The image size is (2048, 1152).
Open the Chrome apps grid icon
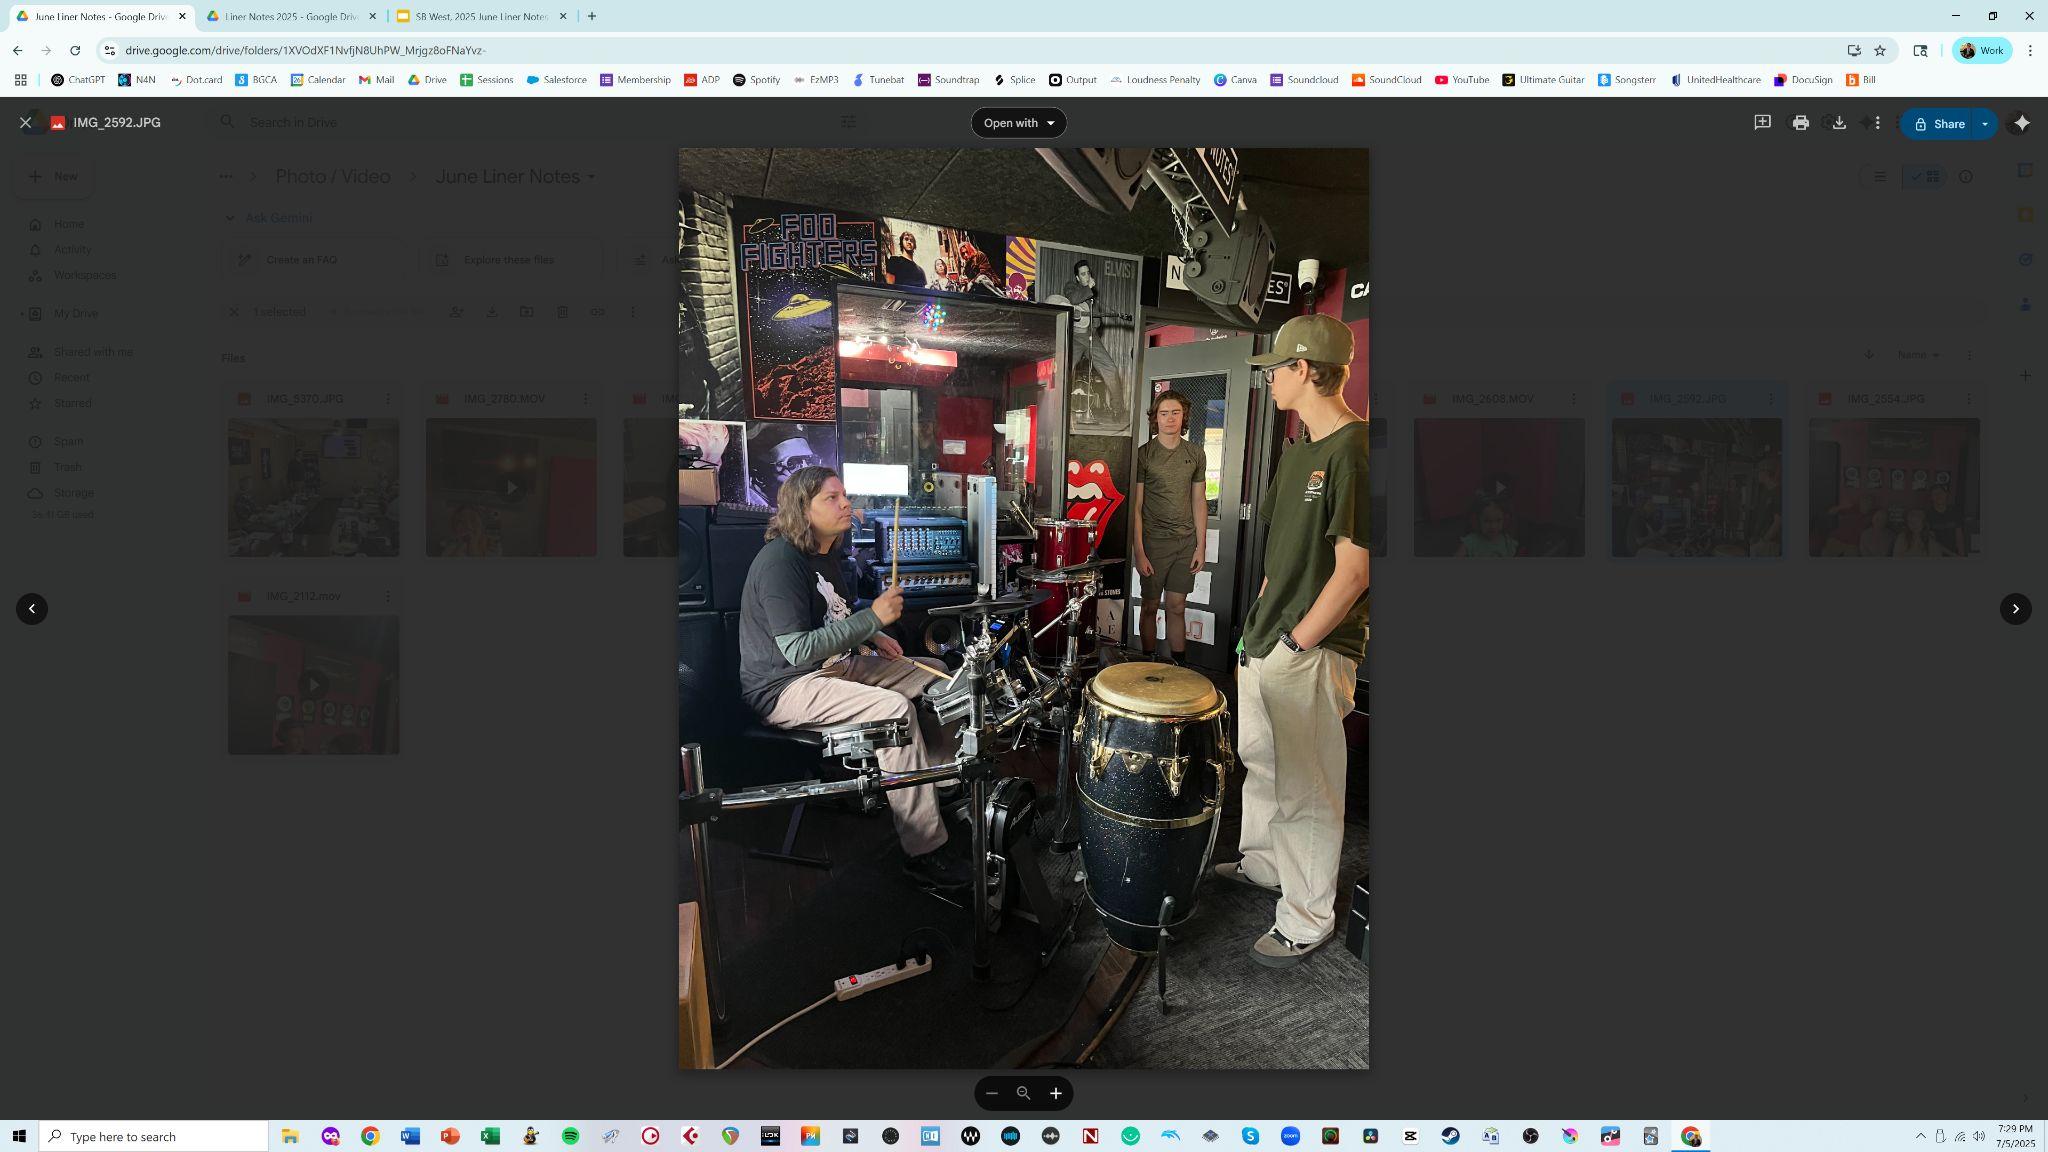pyautogui.click(x=20, y=80)
